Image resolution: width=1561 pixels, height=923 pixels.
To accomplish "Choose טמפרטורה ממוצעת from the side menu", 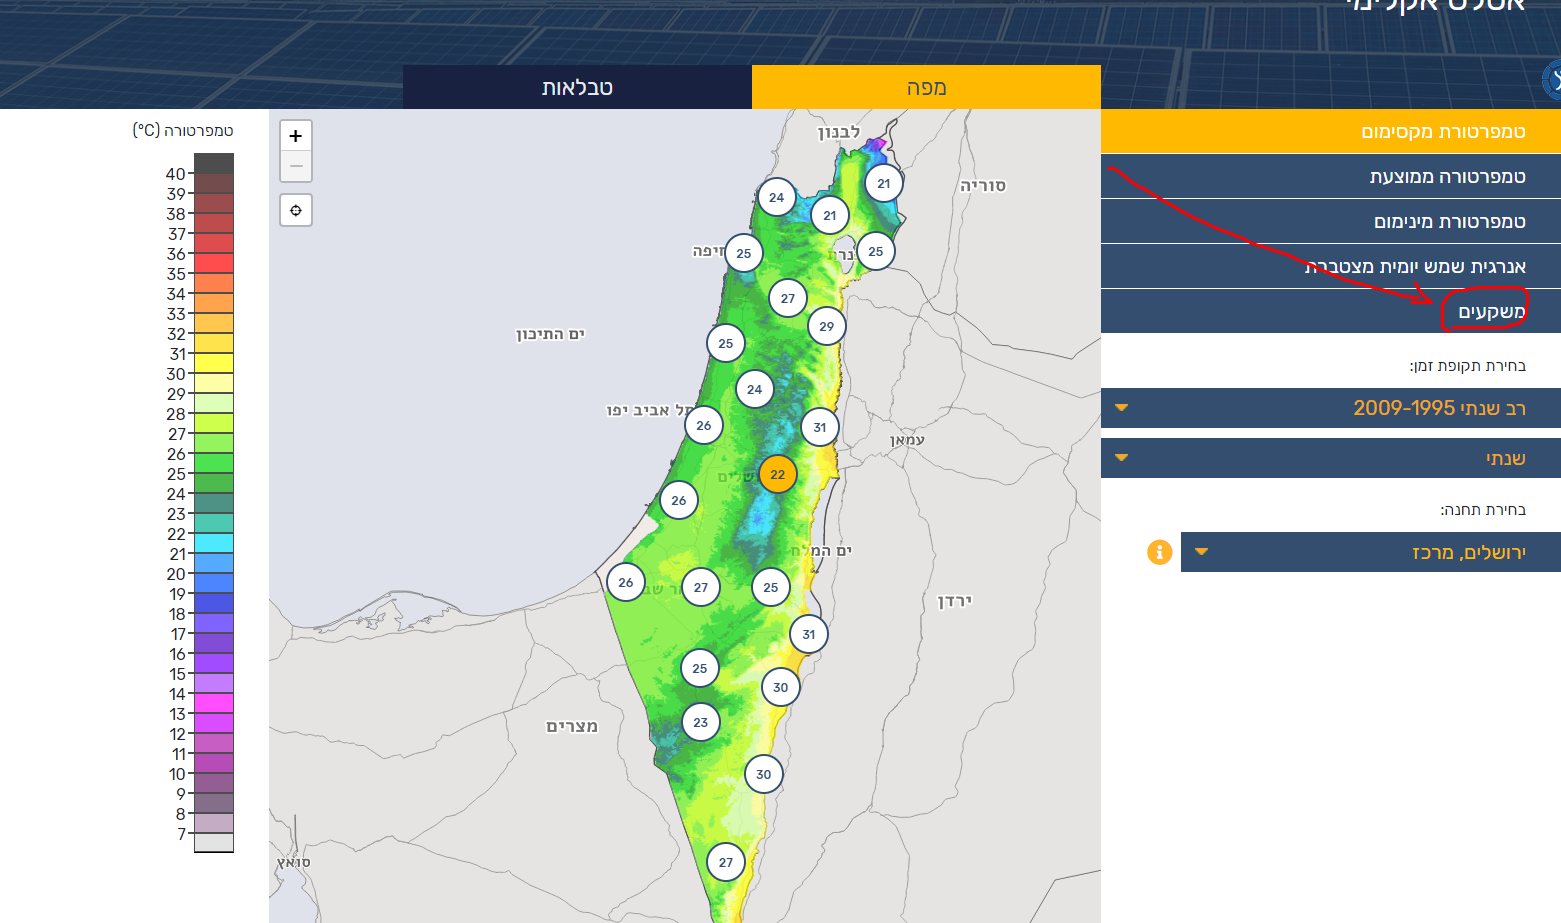I will 1330,176.
